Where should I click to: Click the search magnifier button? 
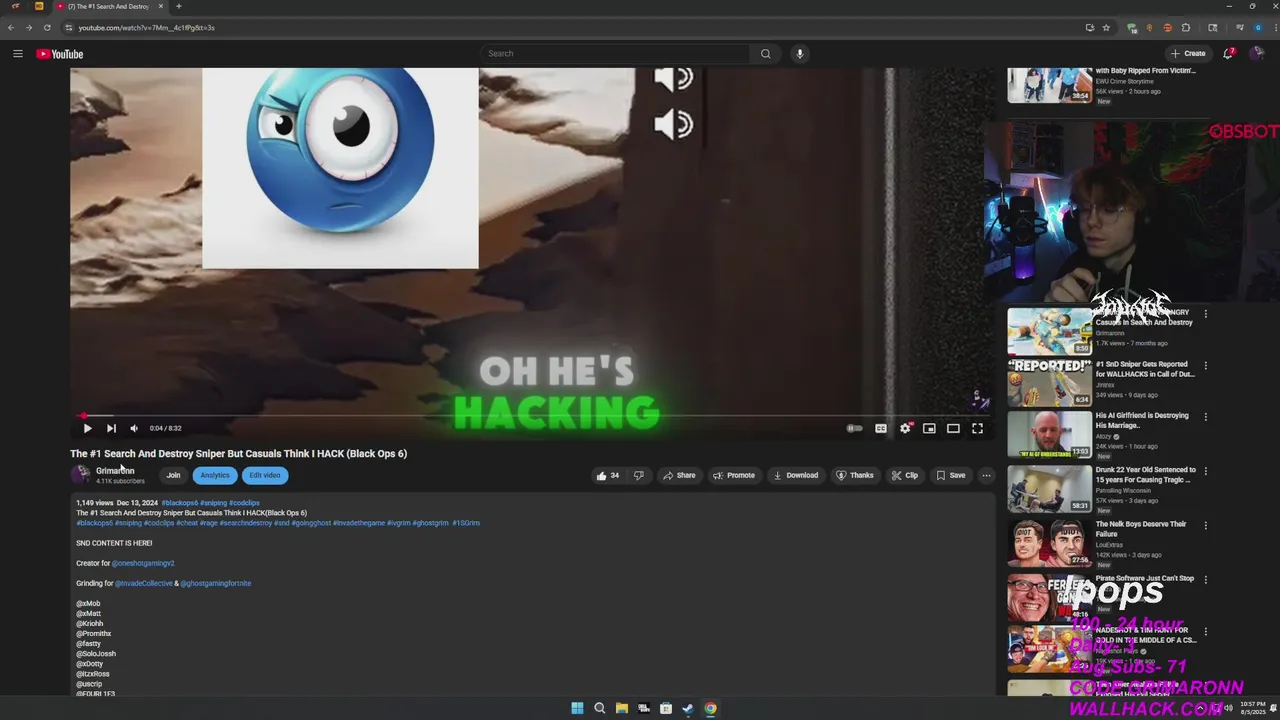765,54
